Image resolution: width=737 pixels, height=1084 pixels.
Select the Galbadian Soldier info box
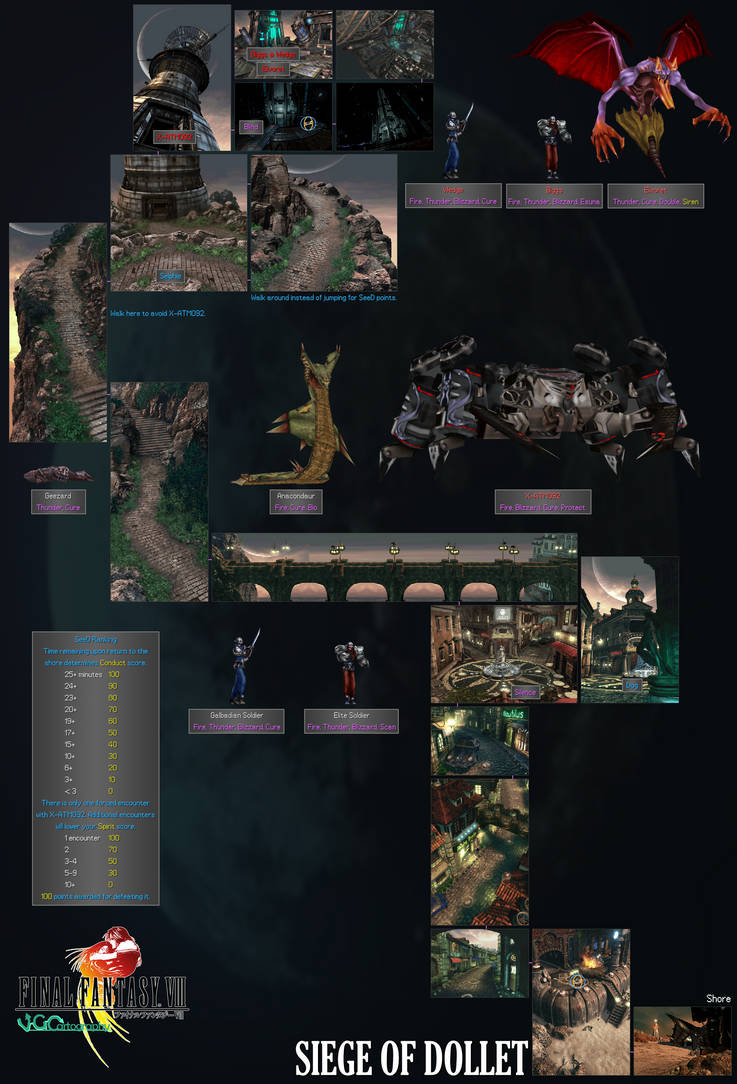236,721
